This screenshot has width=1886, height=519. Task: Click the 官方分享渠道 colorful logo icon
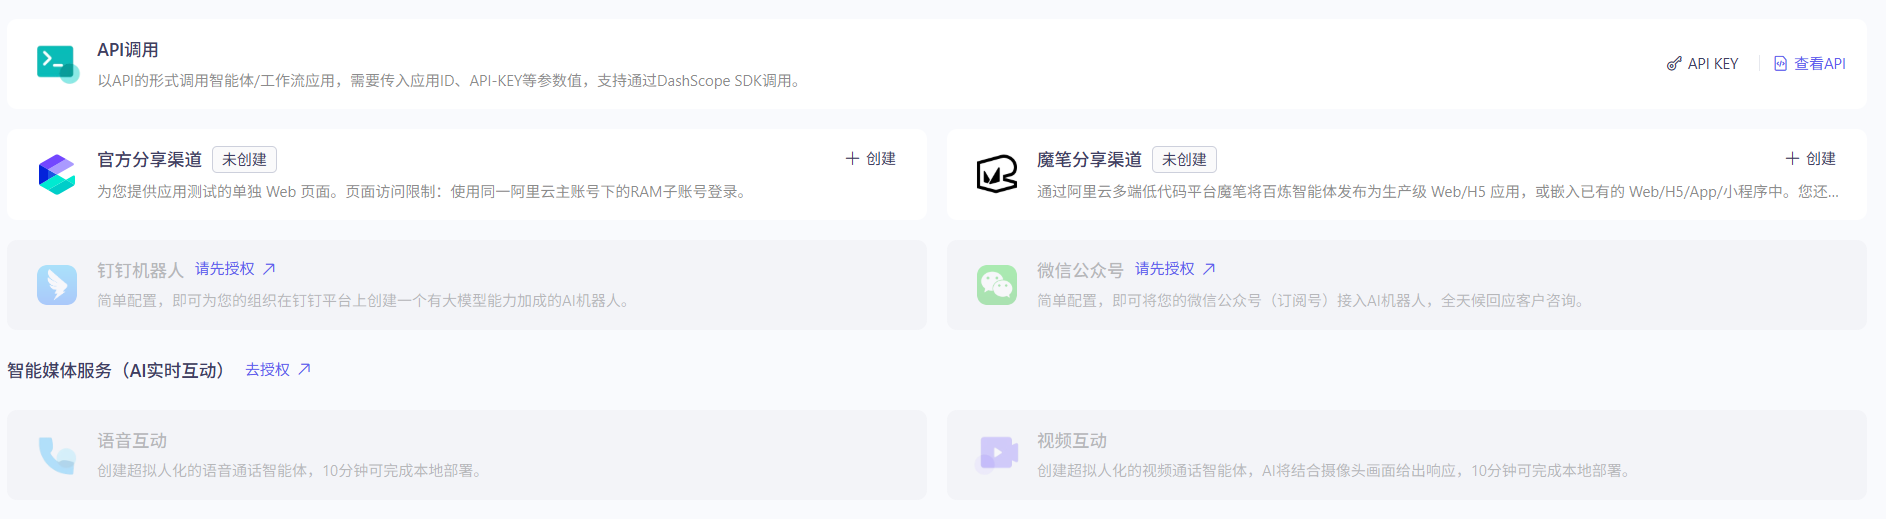[57, 174]
